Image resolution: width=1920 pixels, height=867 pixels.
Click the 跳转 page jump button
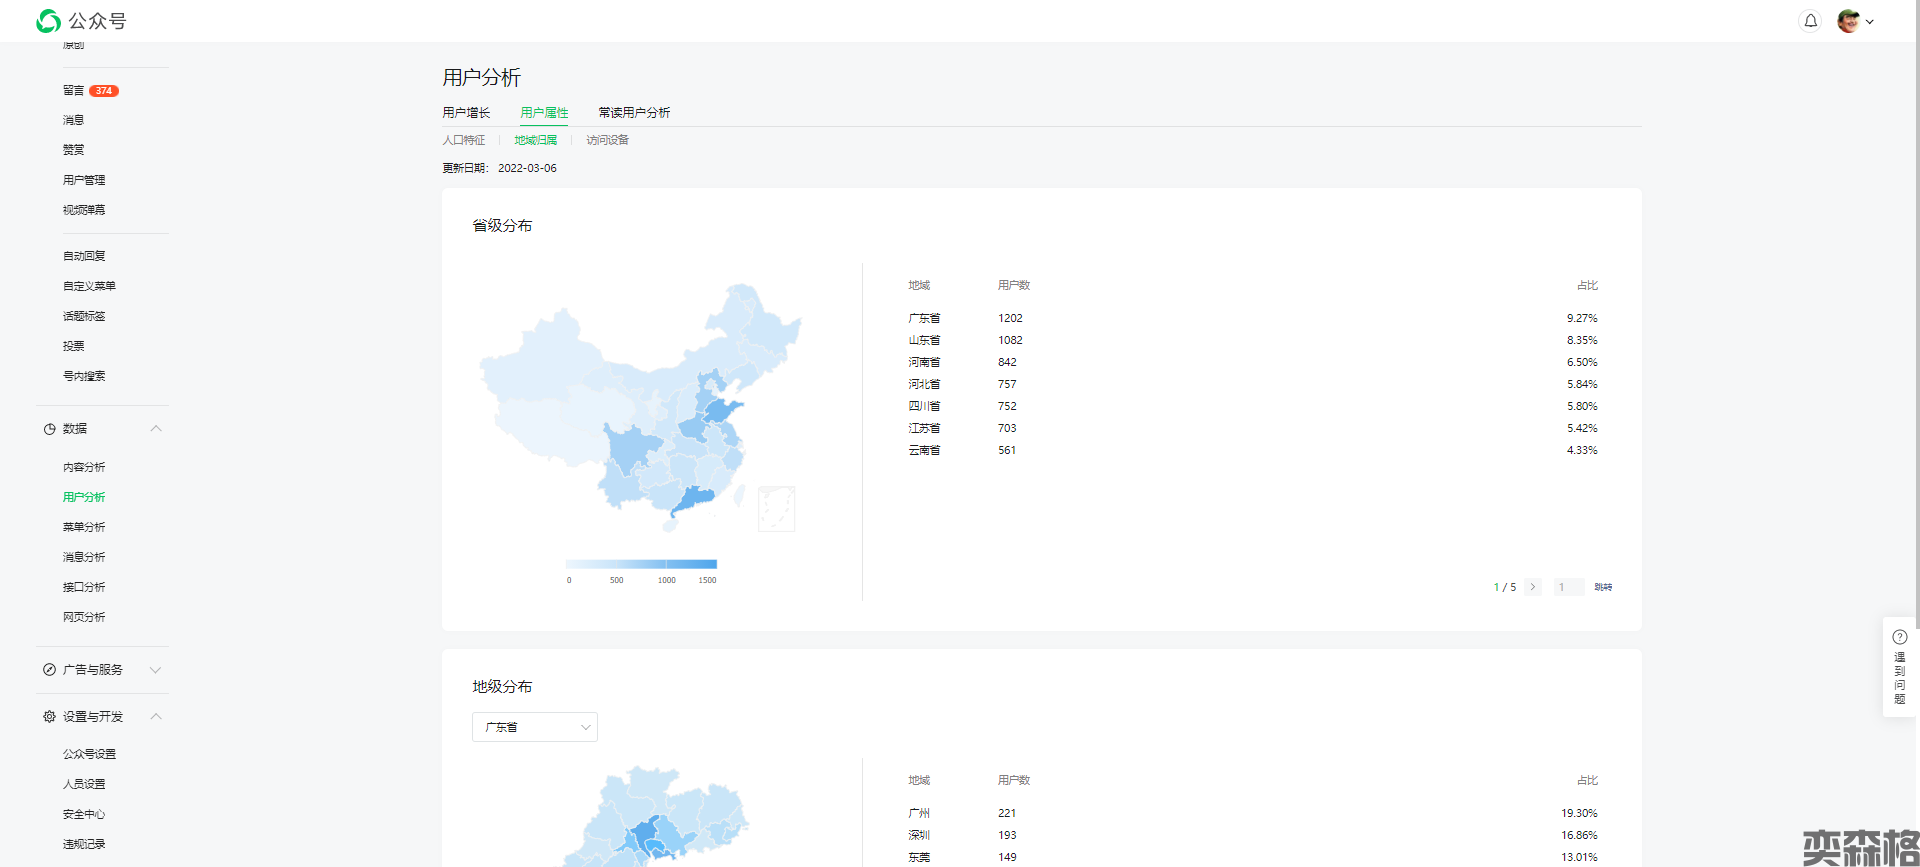pyautogui.click(x=1603, y=587)
